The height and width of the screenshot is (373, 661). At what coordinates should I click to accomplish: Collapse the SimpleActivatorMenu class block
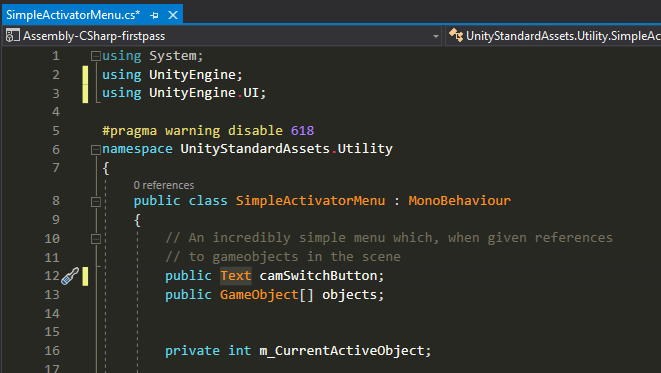[x=96, y=201]
